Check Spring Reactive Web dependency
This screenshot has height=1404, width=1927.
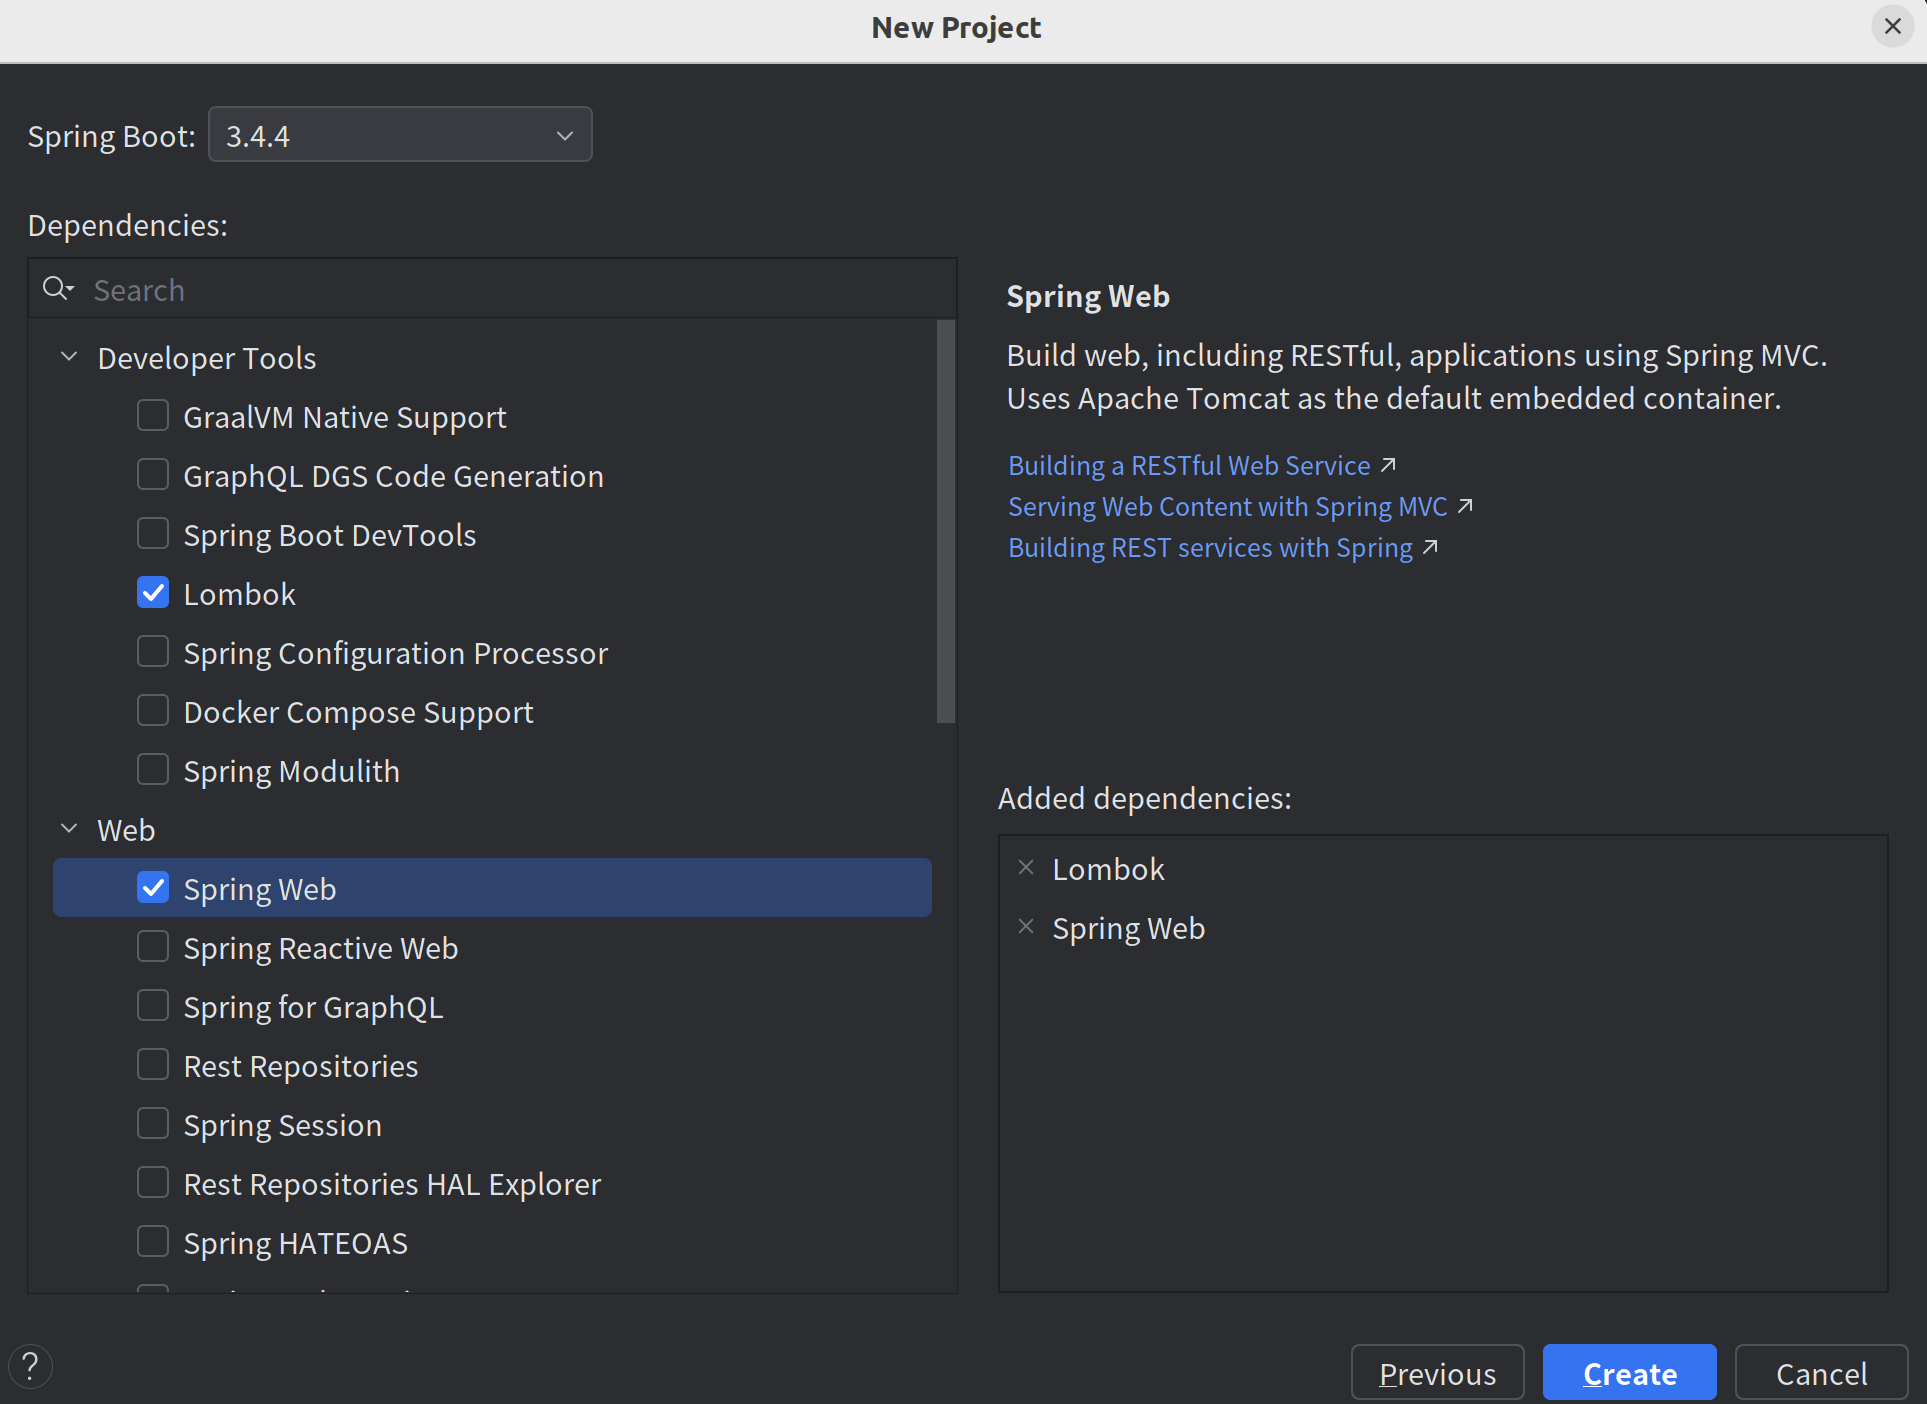coord(153,947)
